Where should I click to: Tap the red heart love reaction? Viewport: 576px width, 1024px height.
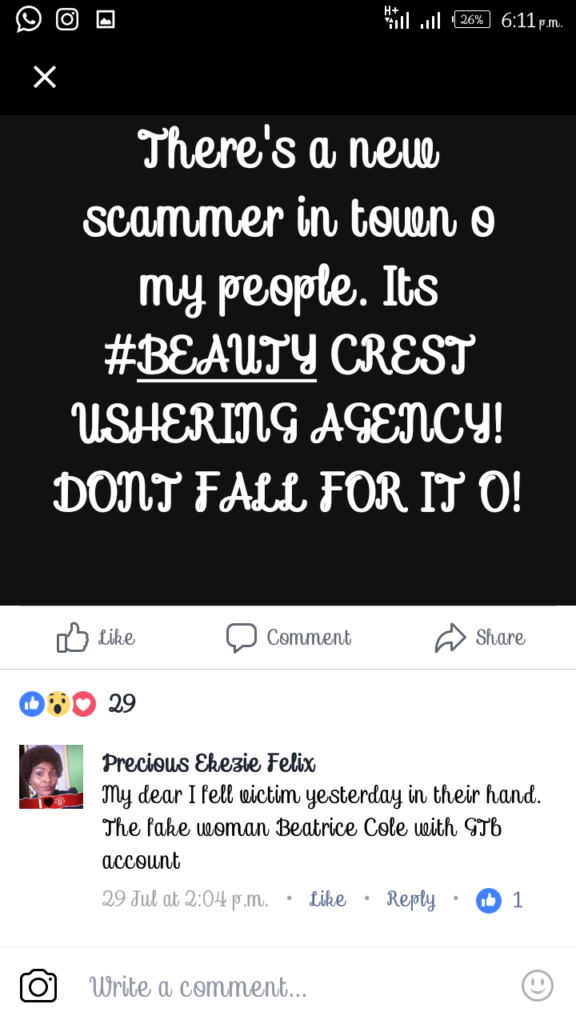point(84,704)
